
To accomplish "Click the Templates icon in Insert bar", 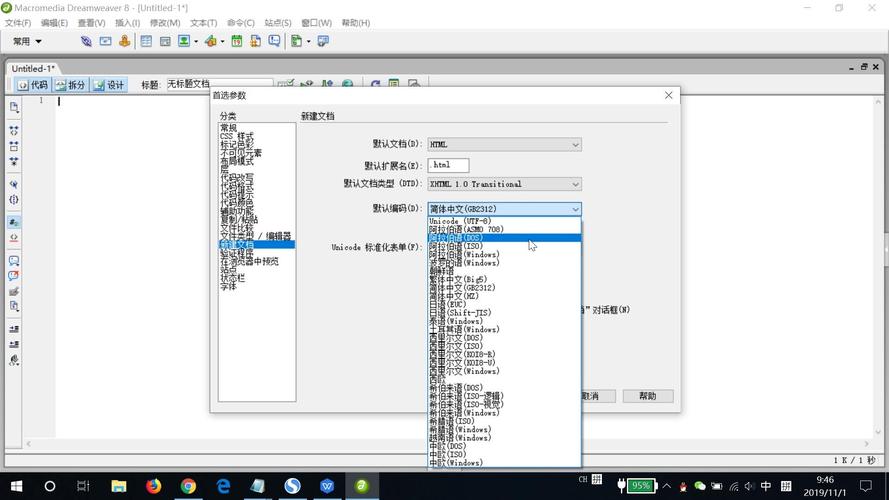I will pos(296,41).
